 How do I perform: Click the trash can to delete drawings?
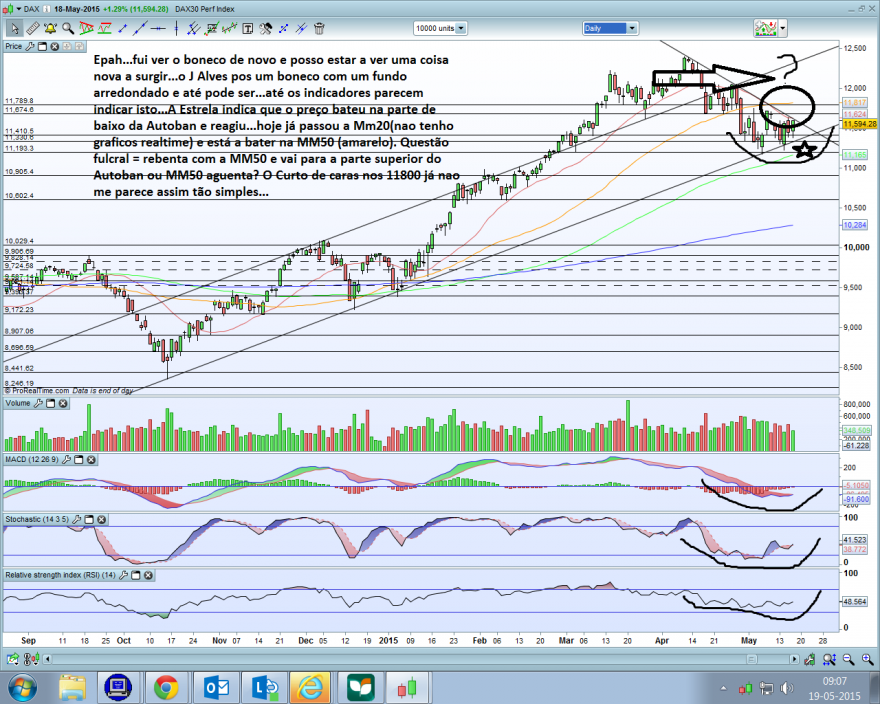click(x=319, y=28)
